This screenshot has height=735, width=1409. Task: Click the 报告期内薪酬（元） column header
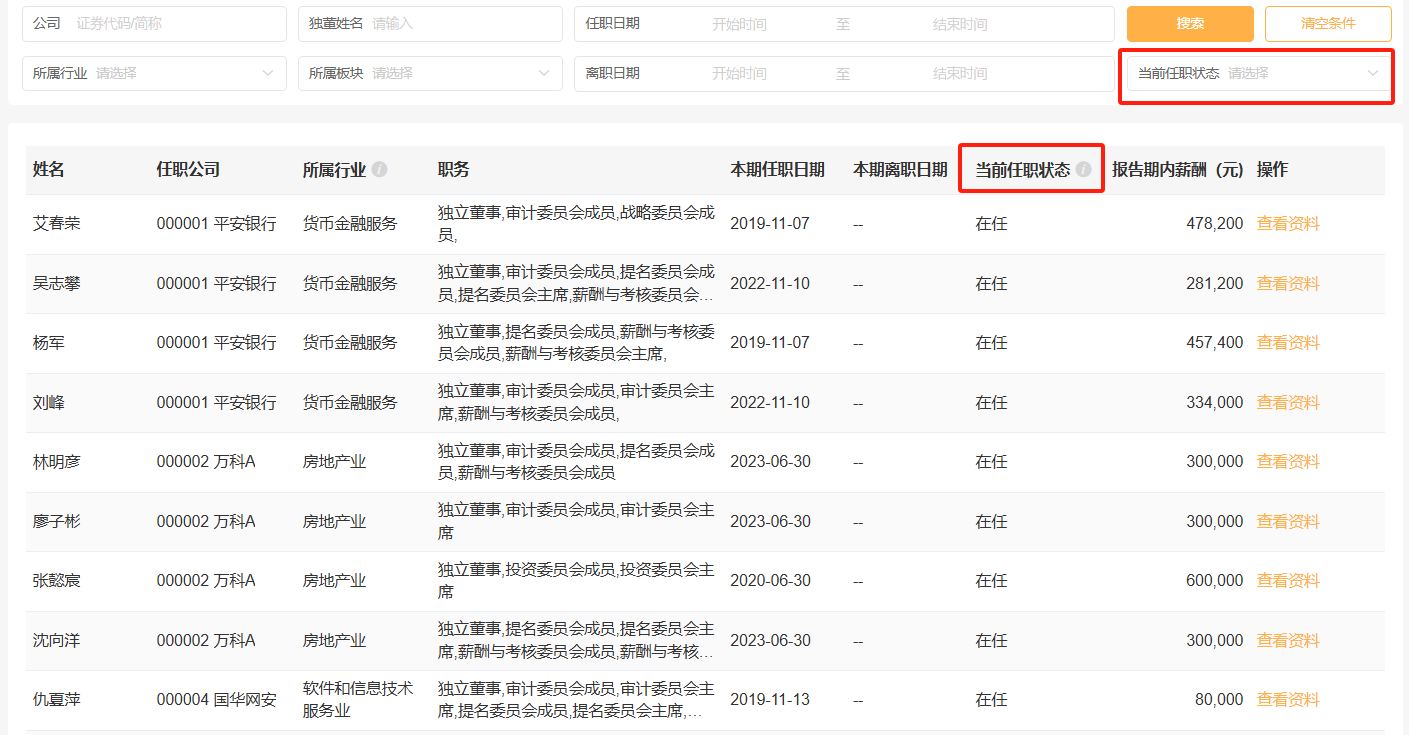(1178, 170)
